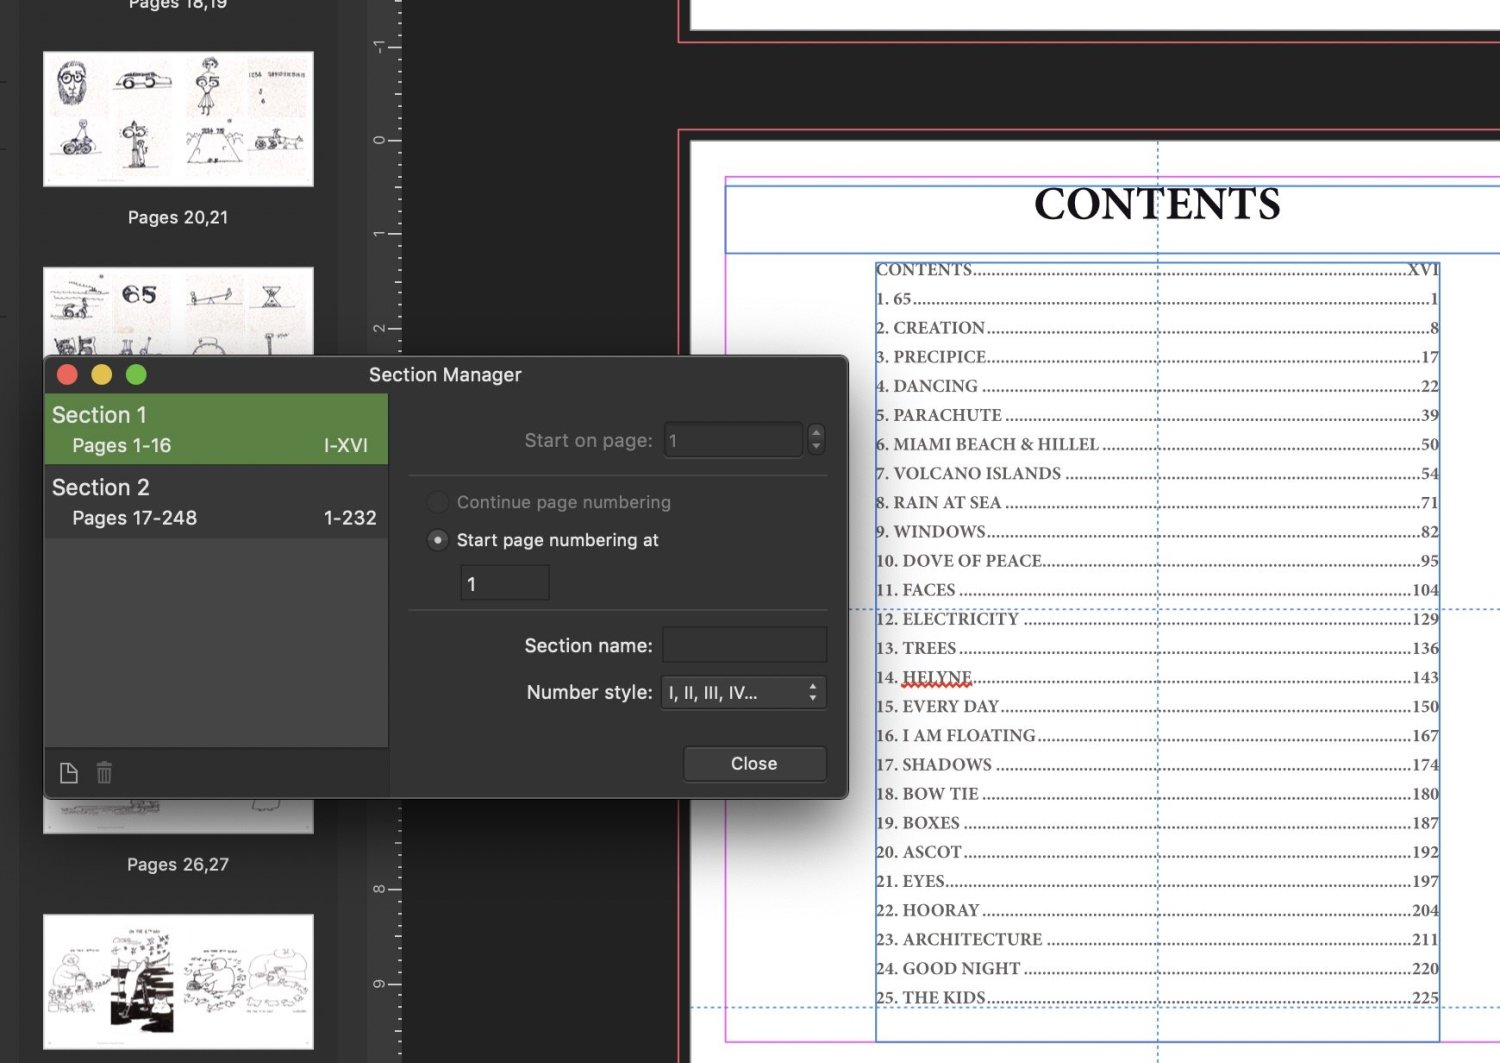The height and width of the screenshot is (1063, 1500).
Task: Select the Pages 20,21 spread thumbnail
Action: [178, 119]
